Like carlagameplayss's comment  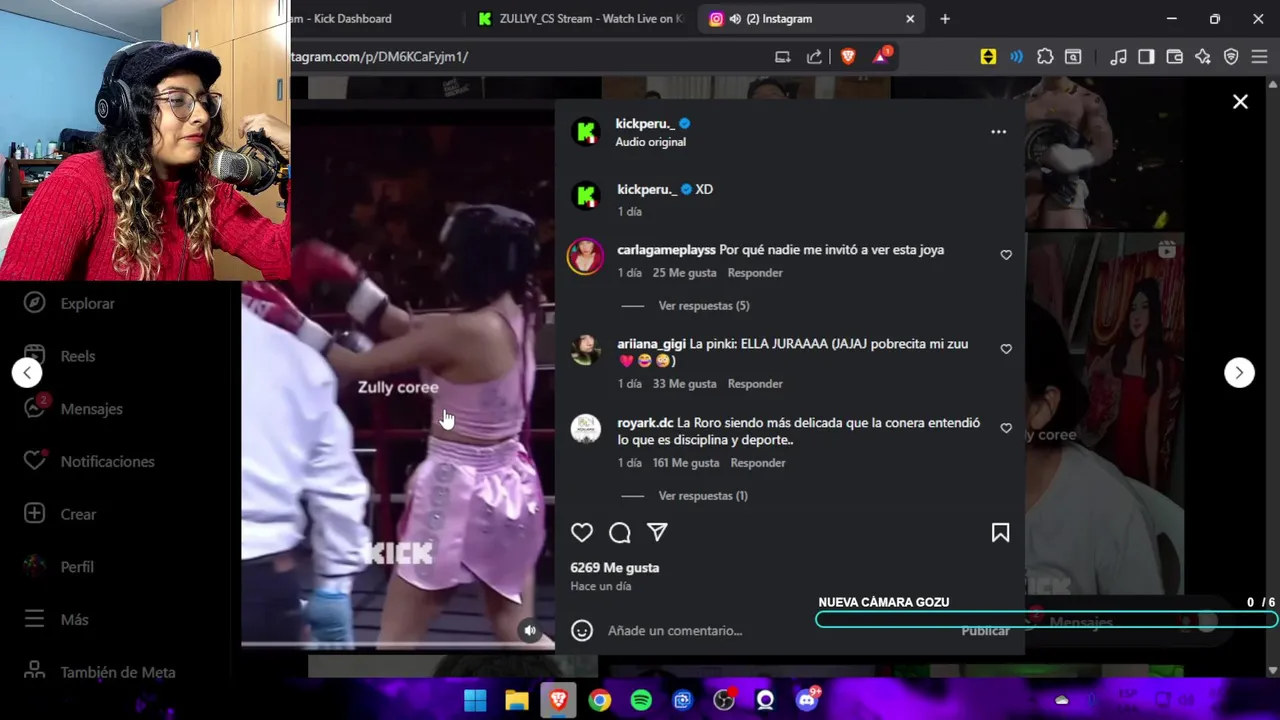tap(1006, 255)
